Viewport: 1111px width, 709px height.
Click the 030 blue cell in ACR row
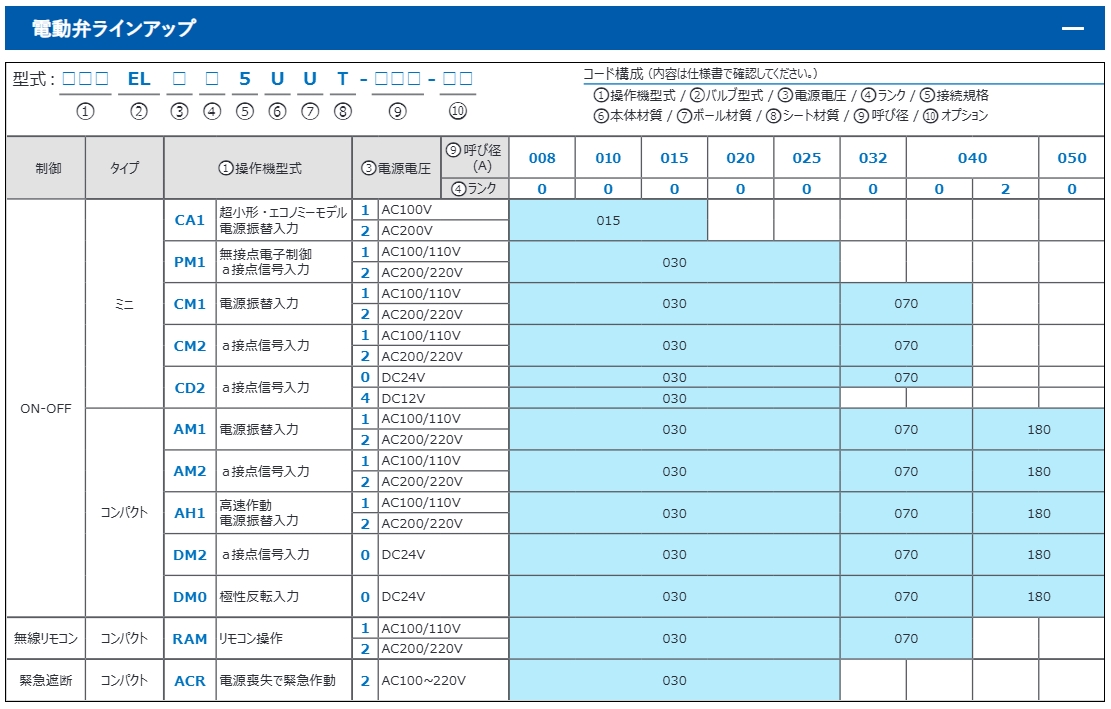pyautogui.click(x=675, y=681)
